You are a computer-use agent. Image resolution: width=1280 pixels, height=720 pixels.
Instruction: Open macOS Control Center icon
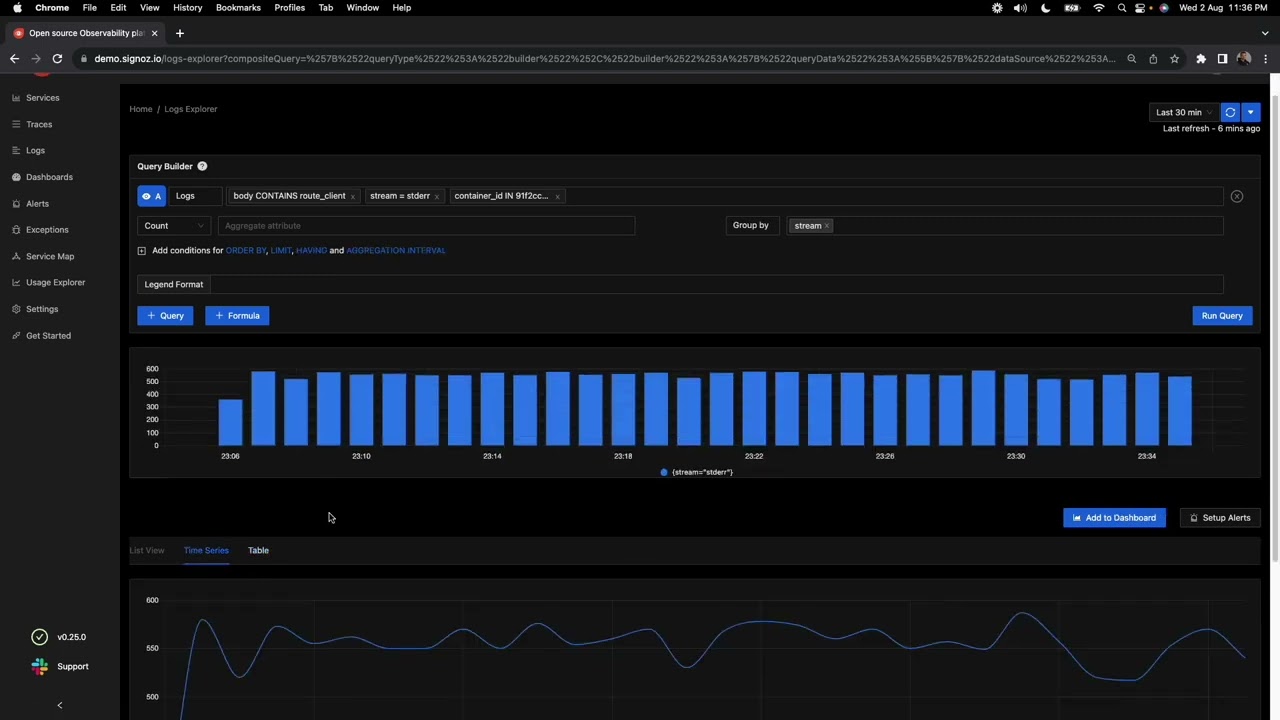(x=1140, y=8)
